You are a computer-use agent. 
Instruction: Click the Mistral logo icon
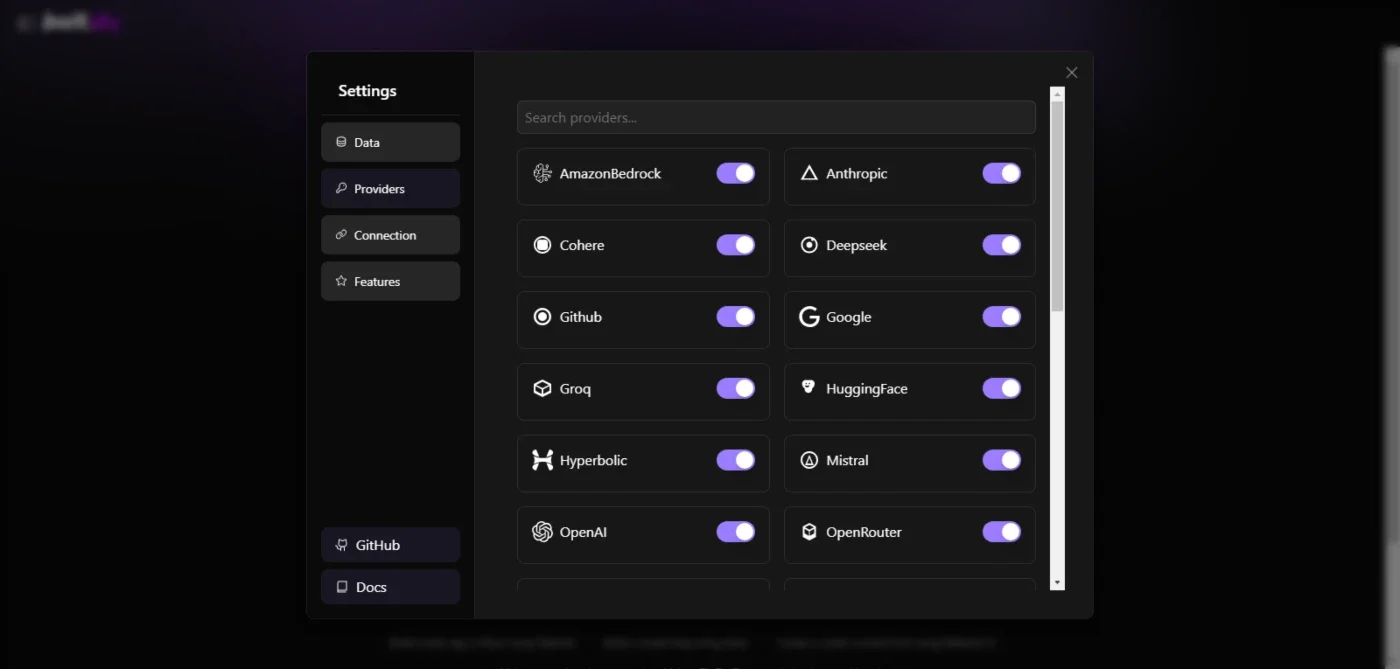[x=809, y=460]
